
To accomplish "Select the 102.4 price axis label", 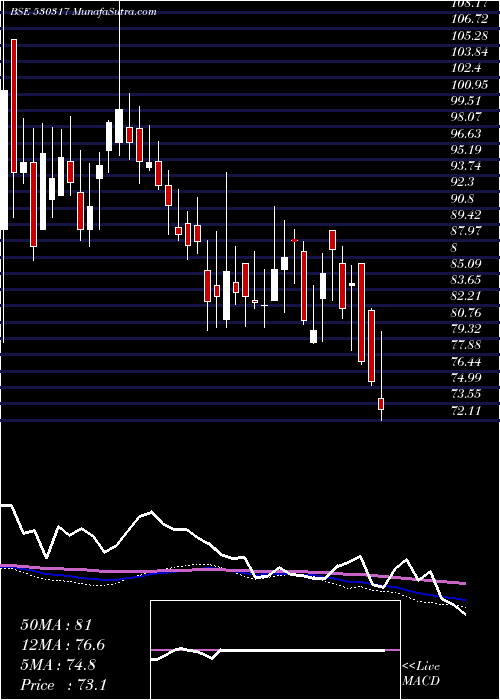I will 466,68.
